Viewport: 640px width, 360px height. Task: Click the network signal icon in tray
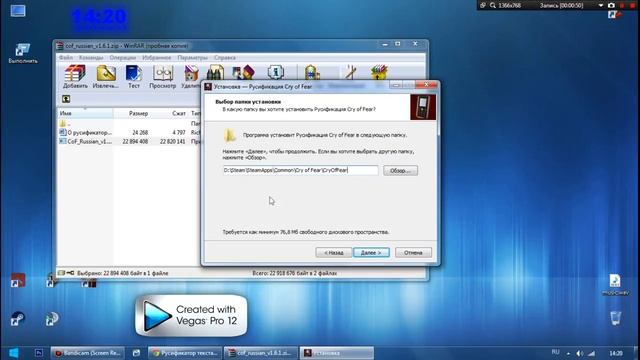pos(591,353)
